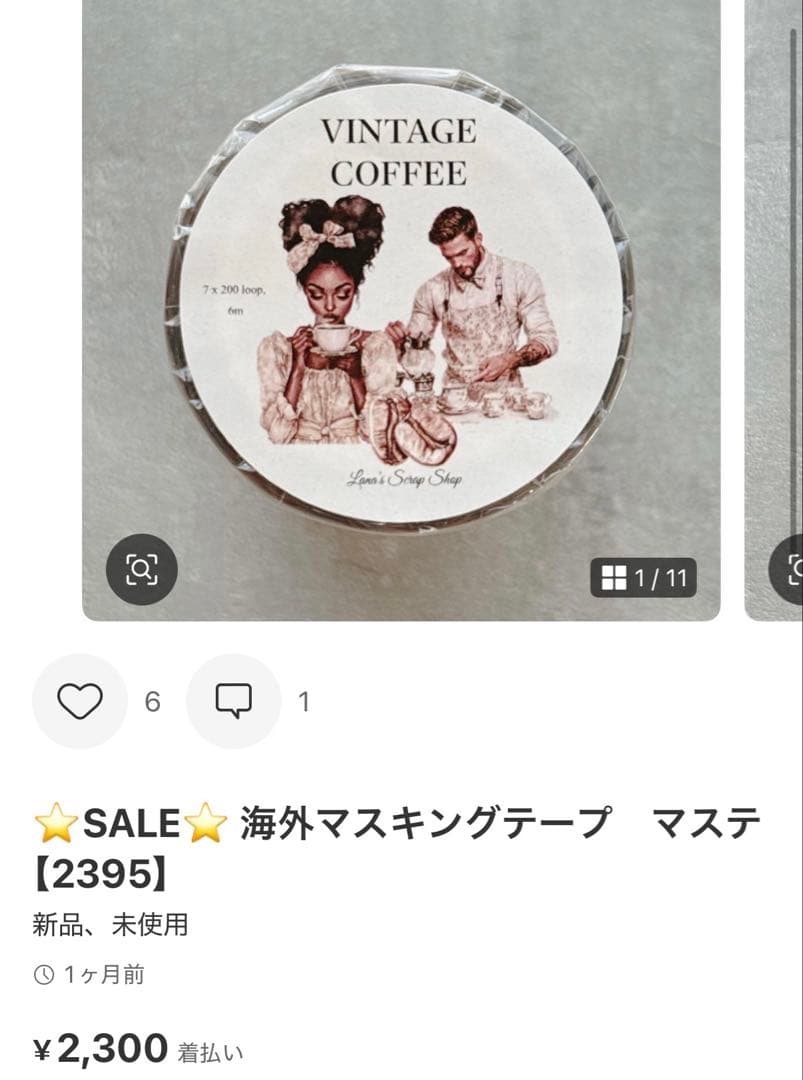Image resolution: width=803 pixels, height=1080 pixels.
Task: Click the star emoji after SALE
Action: 207,823
